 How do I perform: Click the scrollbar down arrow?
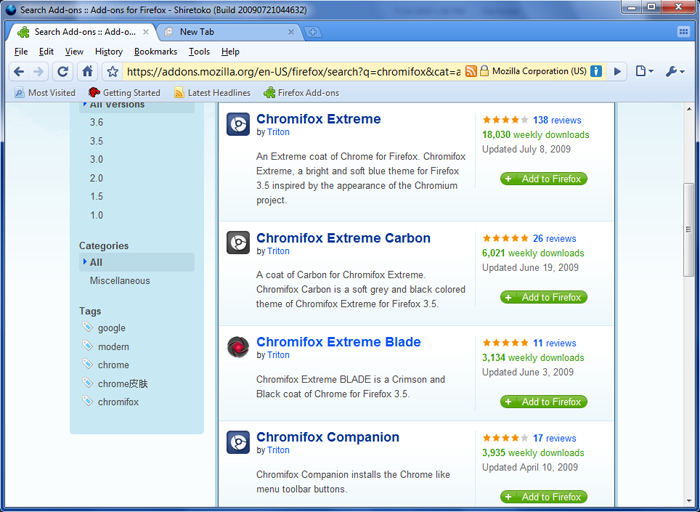688,500
